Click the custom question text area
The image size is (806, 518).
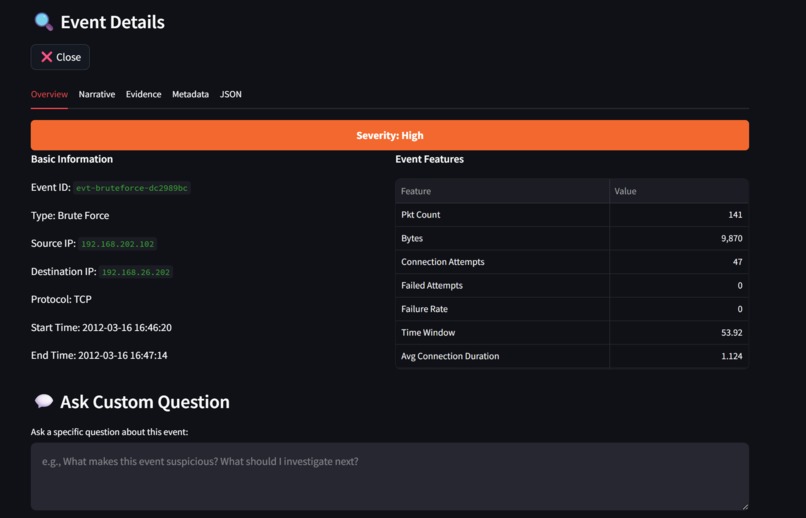[390, 476]
